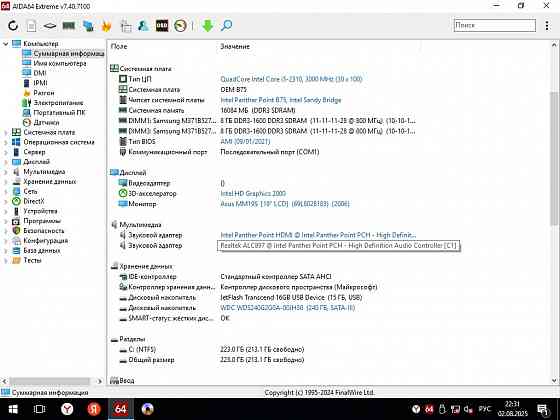Open the memory module benchmark icon
Image resolution: width=560 pixels, height=420 pixels.
pos(69,25)
